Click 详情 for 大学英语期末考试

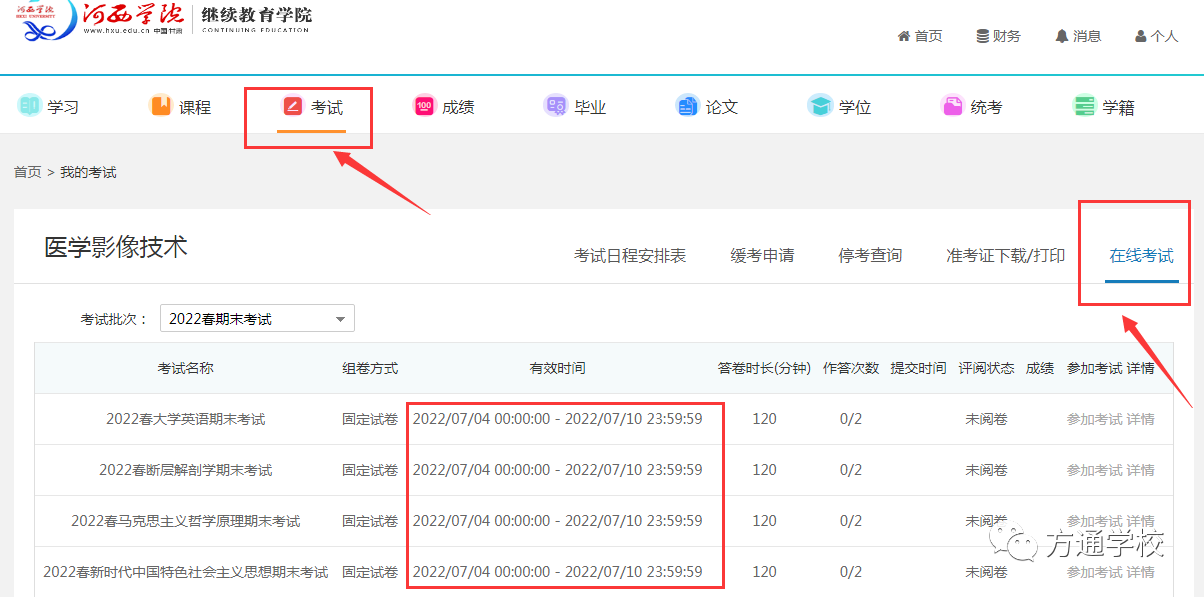coord(1141,419)
